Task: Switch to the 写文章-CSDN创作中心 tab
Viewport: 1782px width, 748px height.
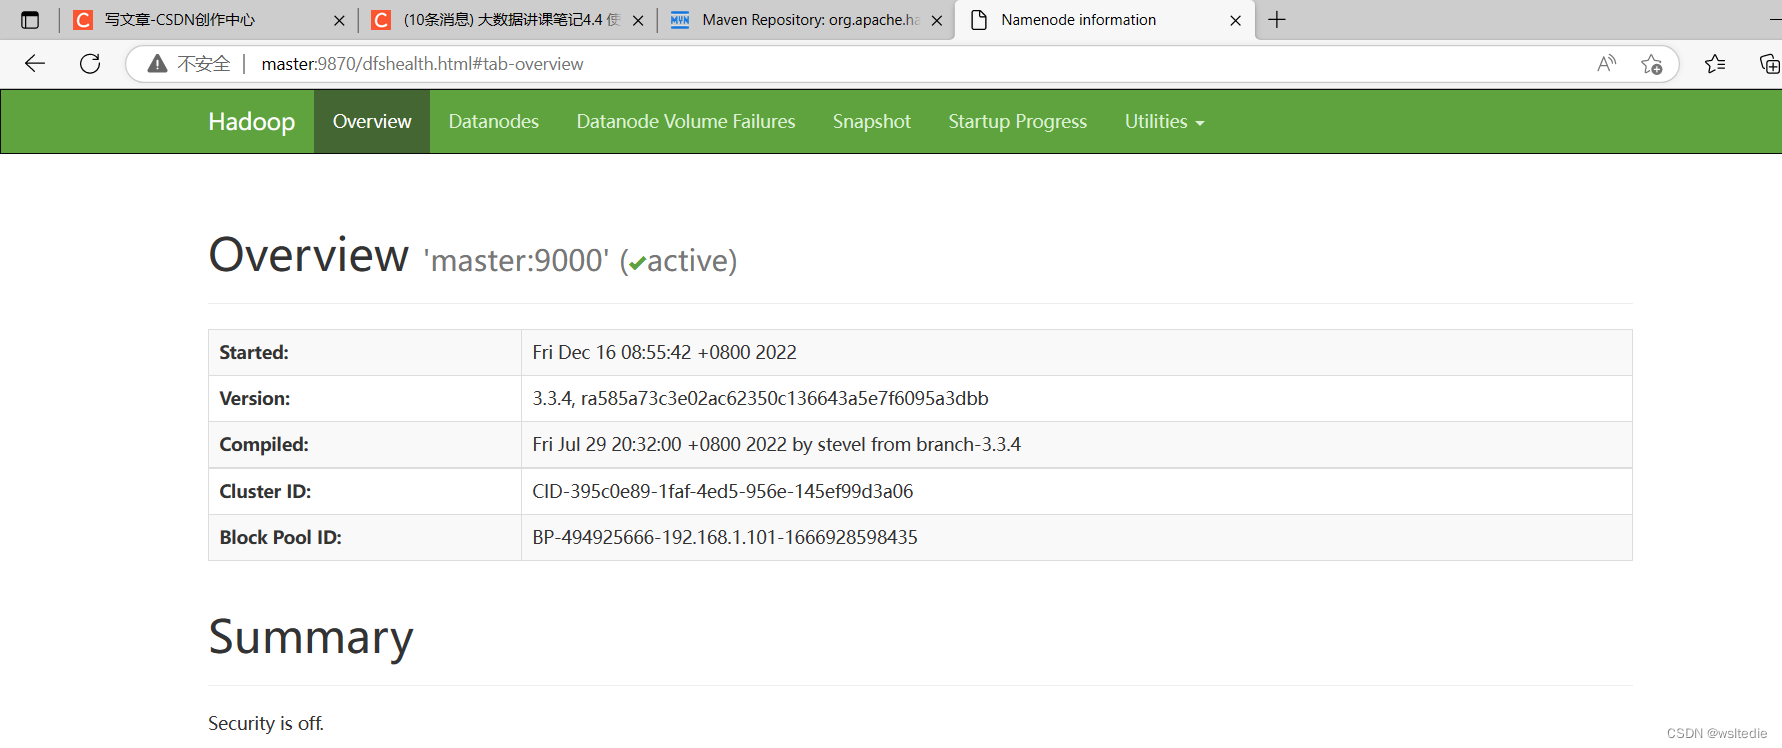Action: coord(208,20)
